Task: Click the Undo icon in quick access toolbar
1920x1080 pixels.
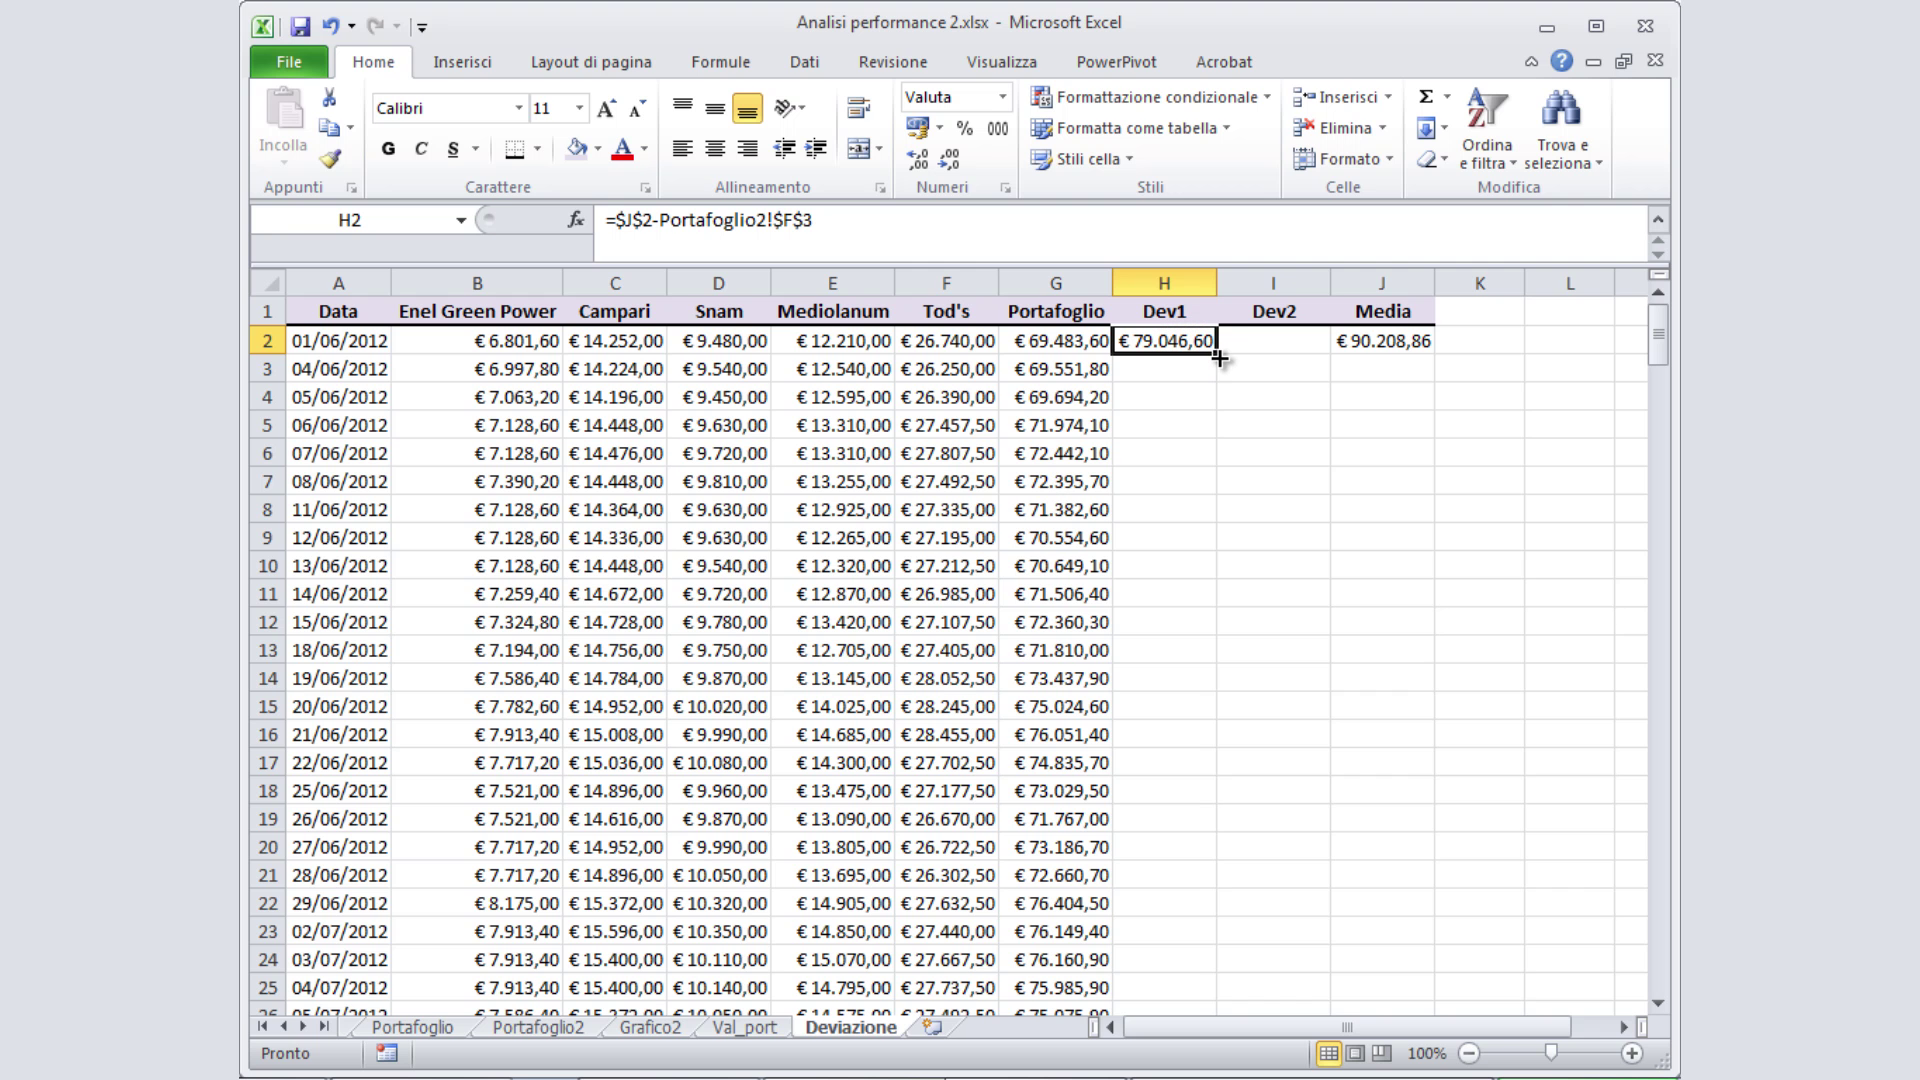Action: (x=331, y=26)
